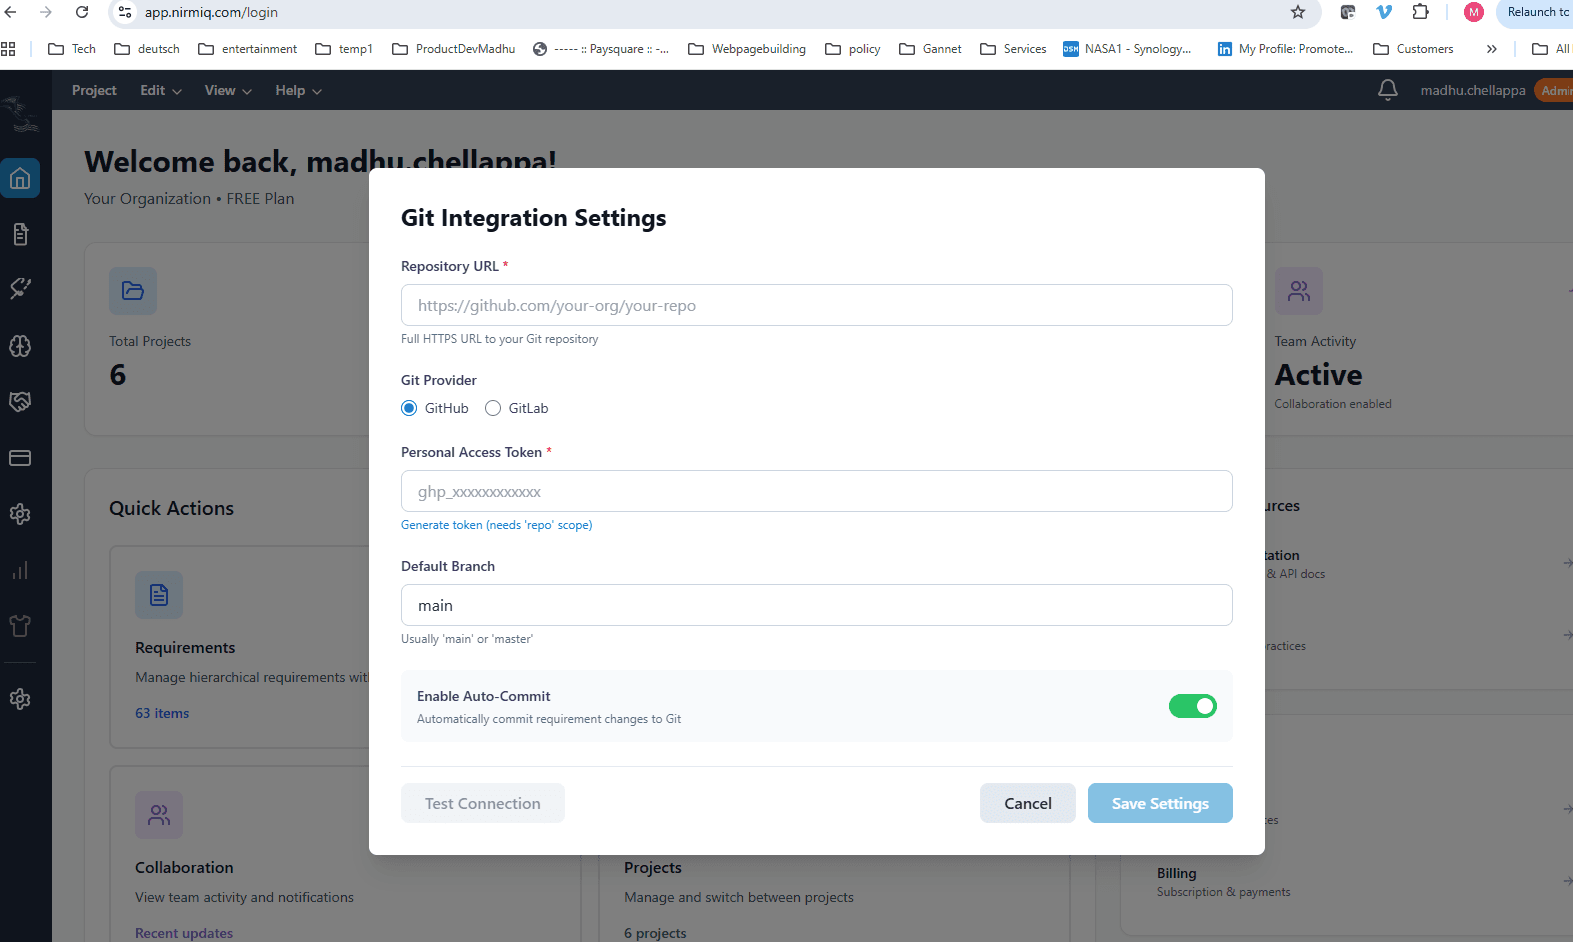Click the rocket icon in sidebar
The image size is (1573, 942).
pos(20,289)
